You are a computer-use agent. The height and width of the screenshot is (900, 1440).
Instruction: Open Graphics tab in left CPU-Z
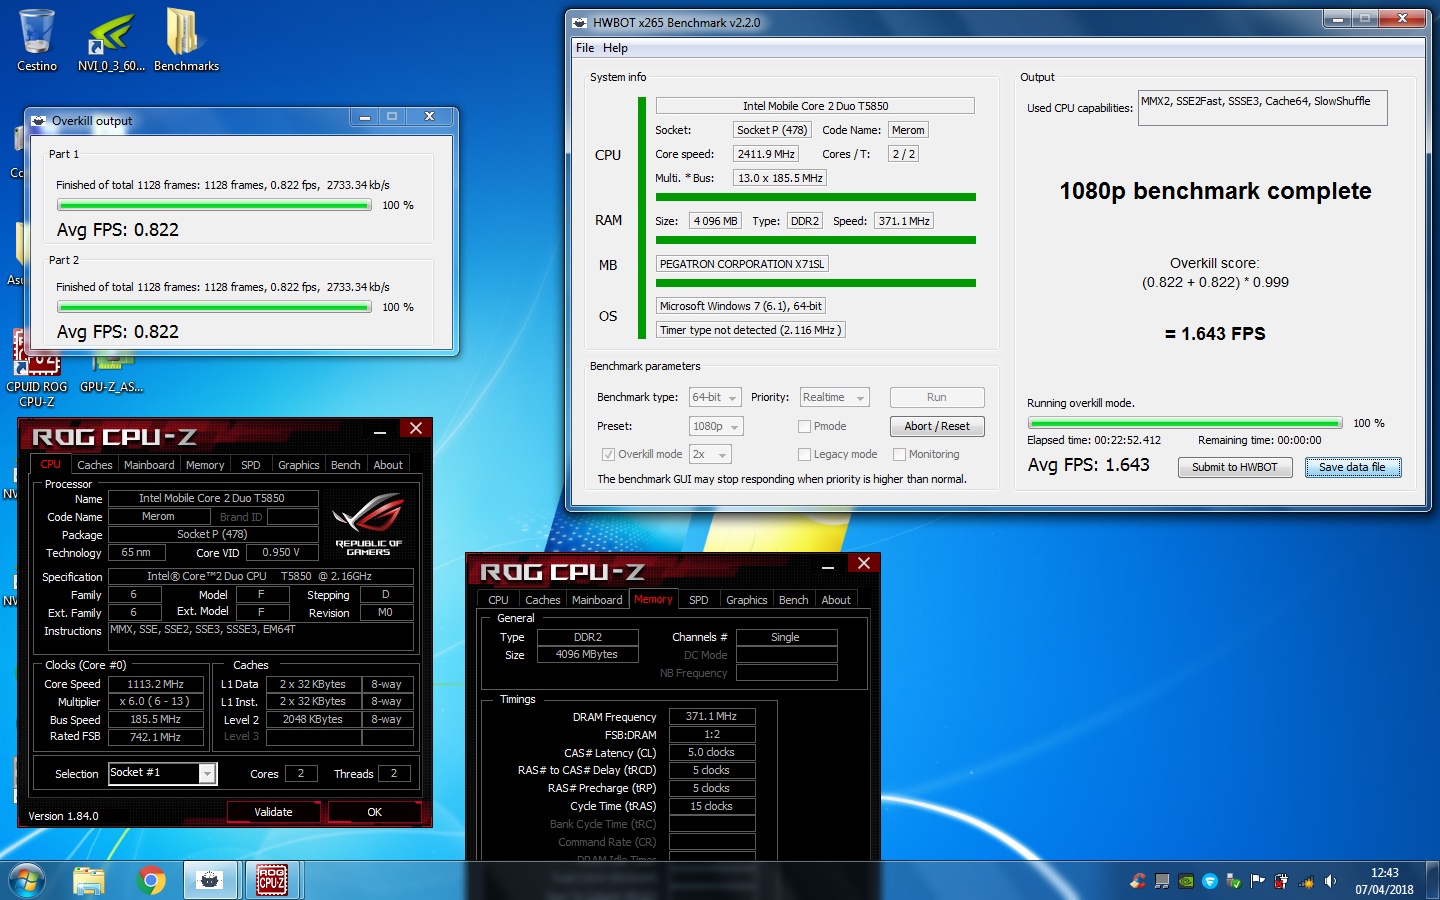pos(299,465)
